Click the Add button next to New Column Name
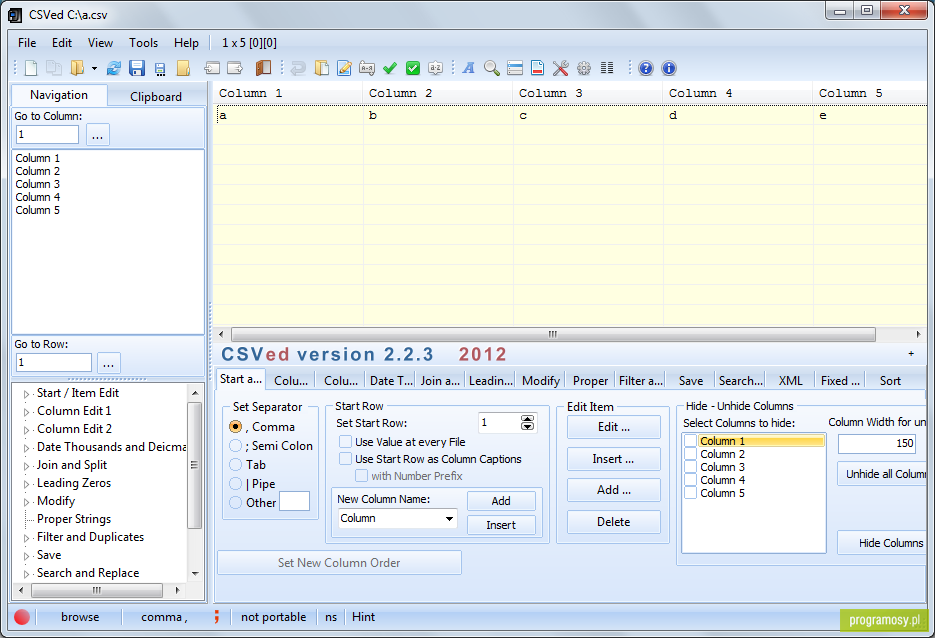935x638 pixels. coord(501,501)
